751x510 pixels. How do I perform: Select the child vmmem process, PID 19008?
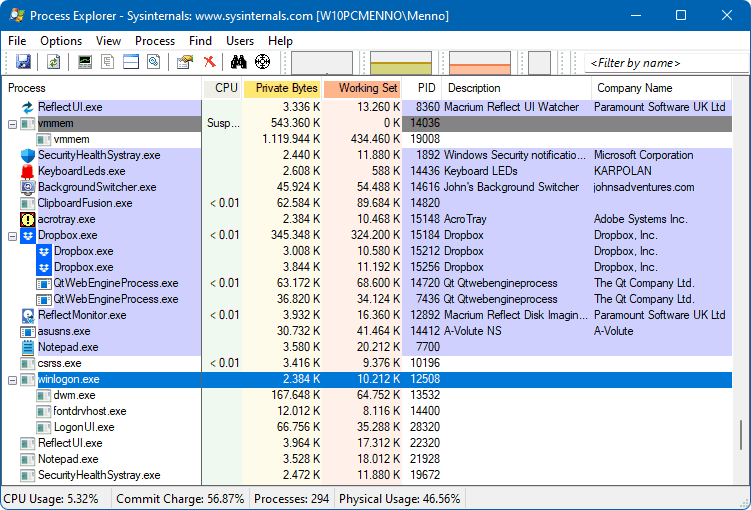tap(367, 139)
